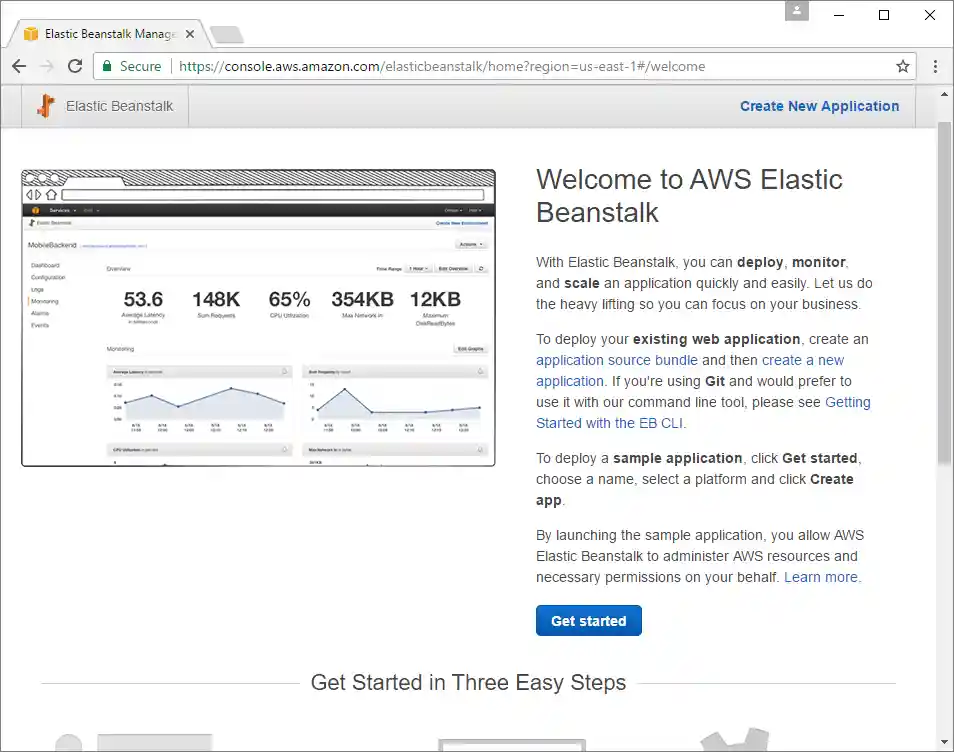Open Create New Application
954x752 pixels.
(819, 106)
